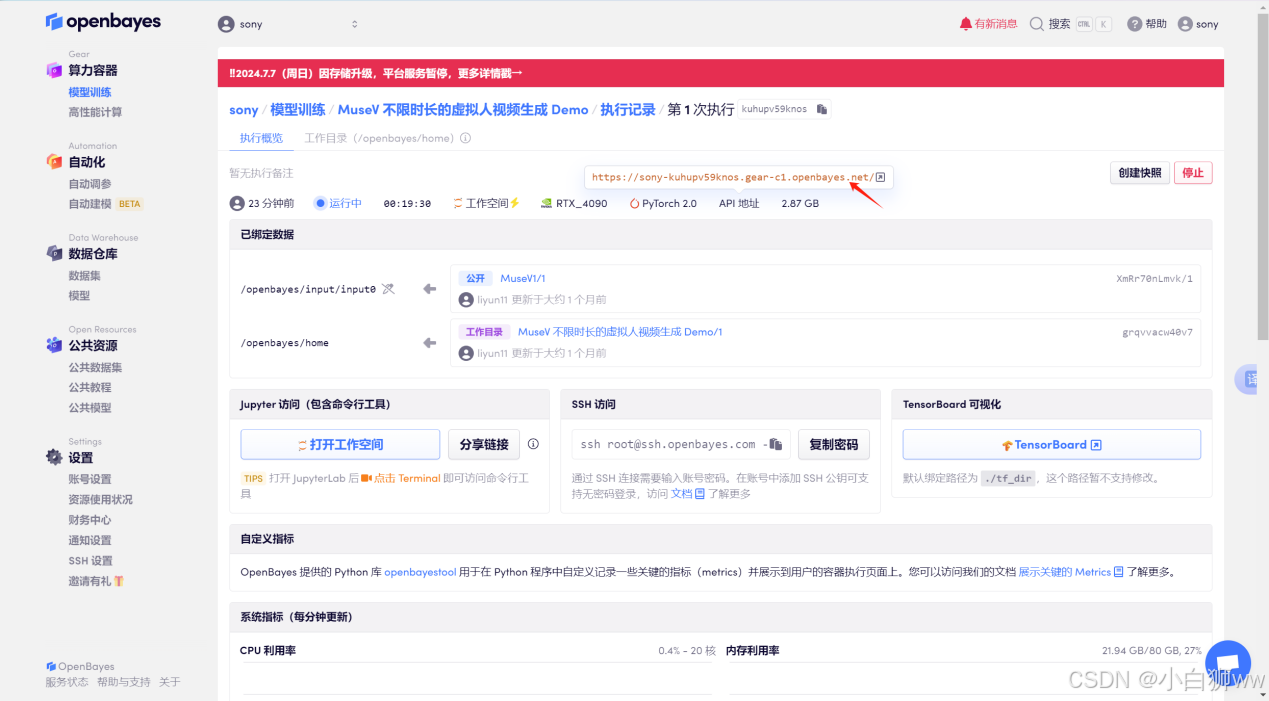Click the RTX_4090 GPU label
The width and height of the screenshot is (1269, 701).
(574, 203)
